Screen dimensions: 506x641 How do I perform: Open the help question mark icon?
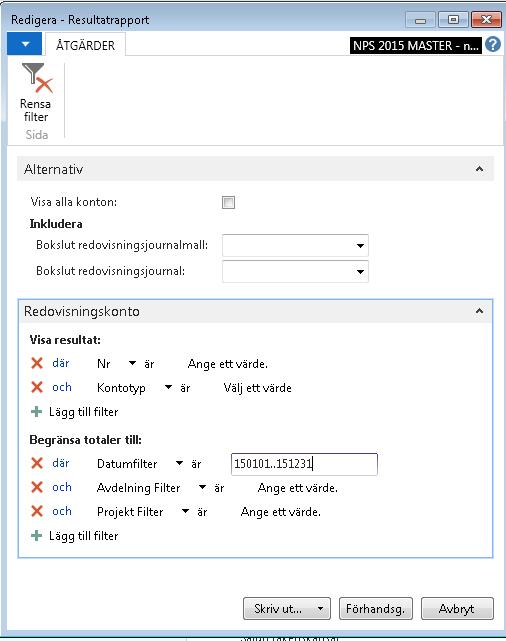[493, 44]
